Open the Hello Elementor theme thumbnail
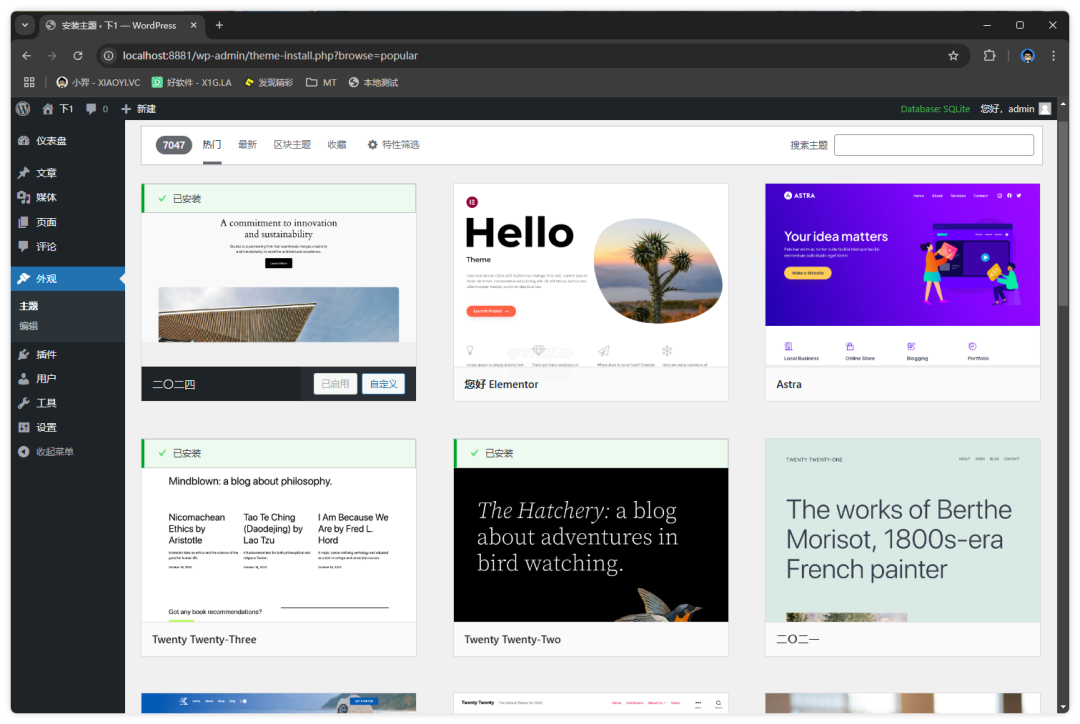Image resolution: width=1080 pixels, height=724 pixels. 591,275
